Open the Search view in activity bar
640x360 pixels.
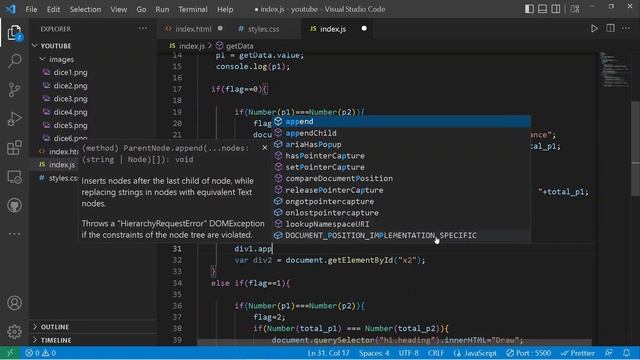(x=14, y=61)
